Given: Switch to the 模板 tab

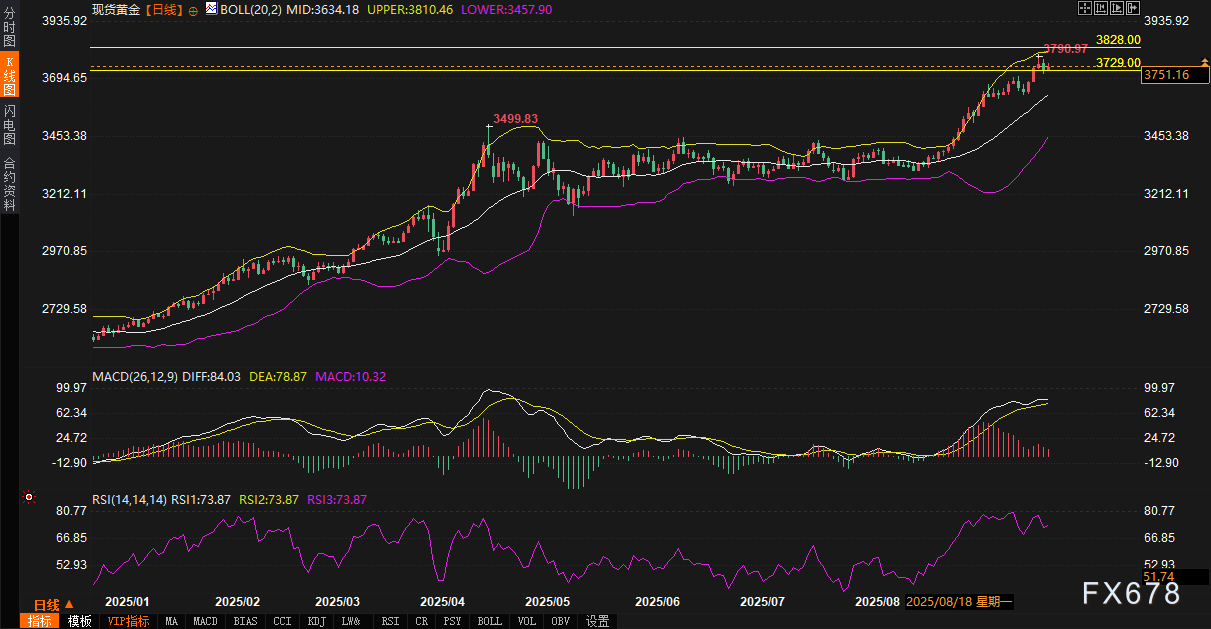Looking at the screenshot, I should click(80, 621).
